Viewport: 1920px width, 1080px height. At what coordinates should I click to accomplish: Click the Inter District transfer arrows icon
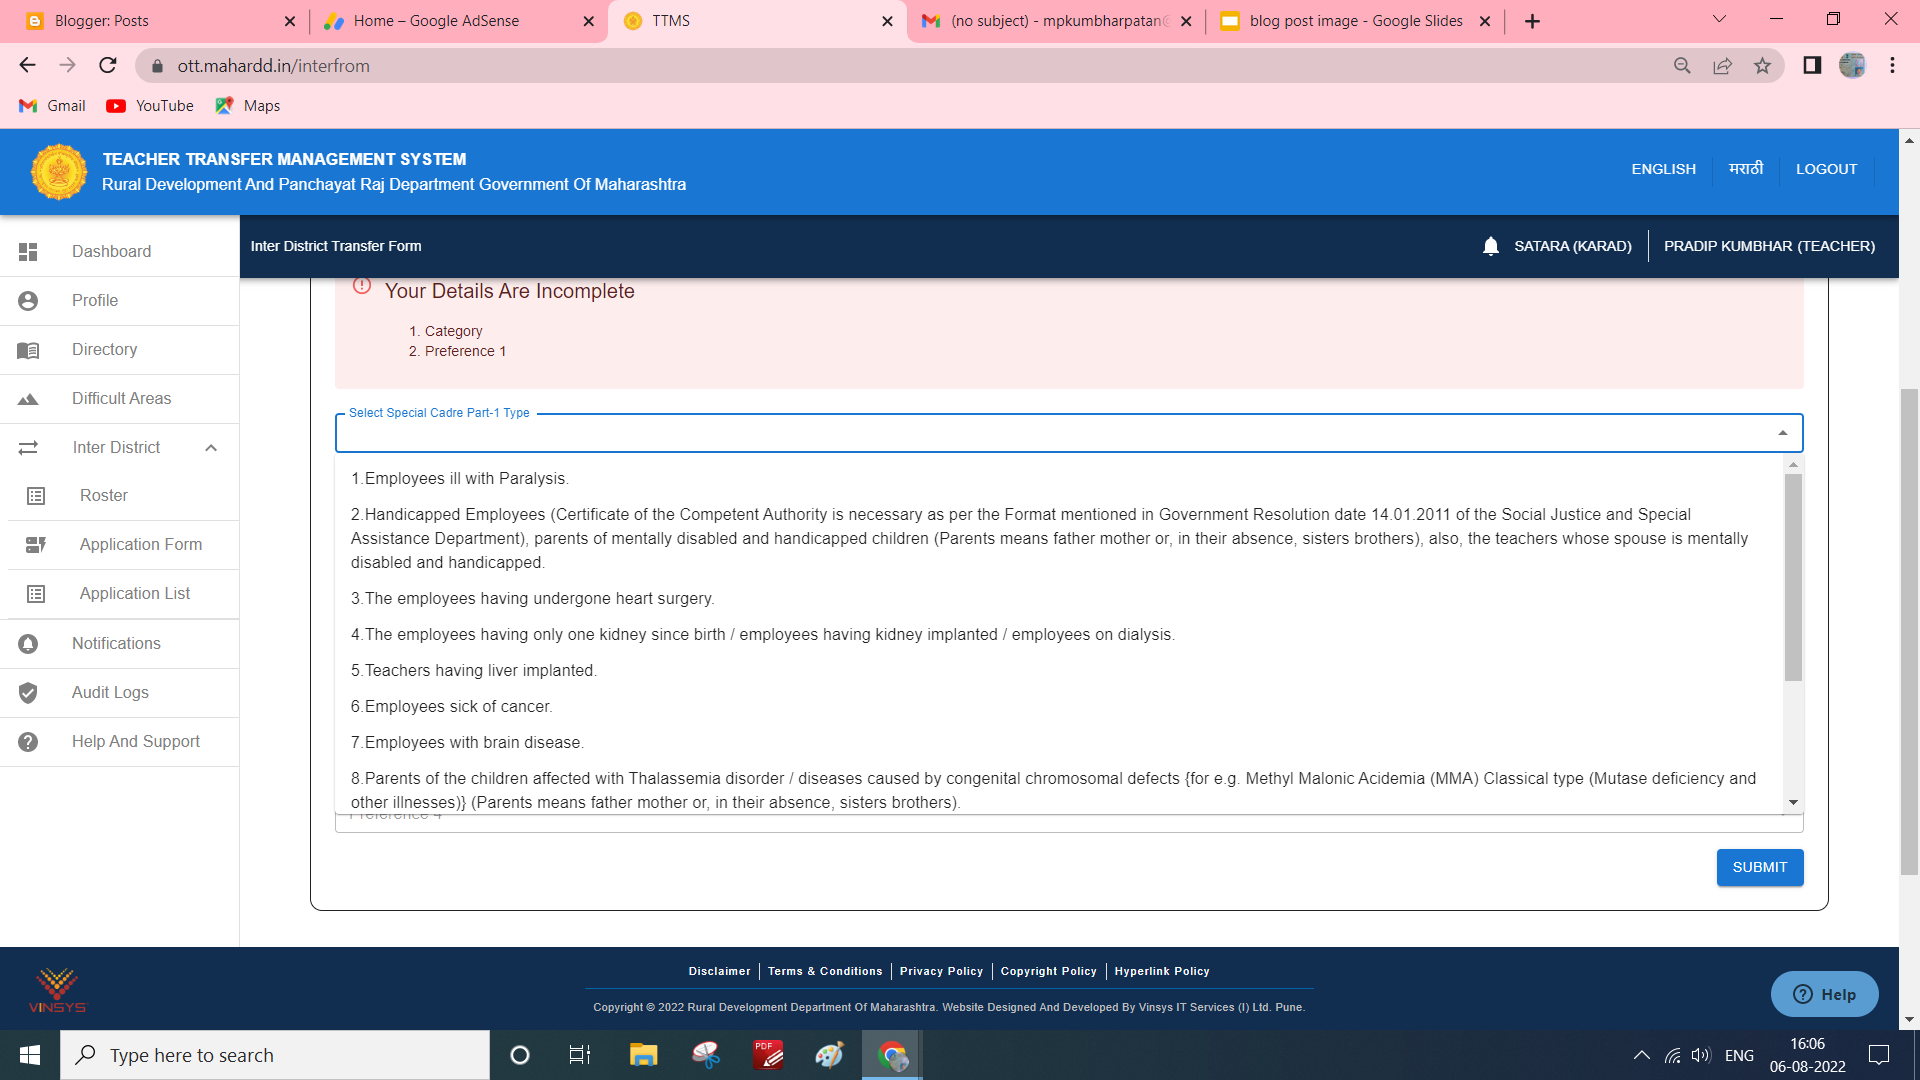point(28,448)
